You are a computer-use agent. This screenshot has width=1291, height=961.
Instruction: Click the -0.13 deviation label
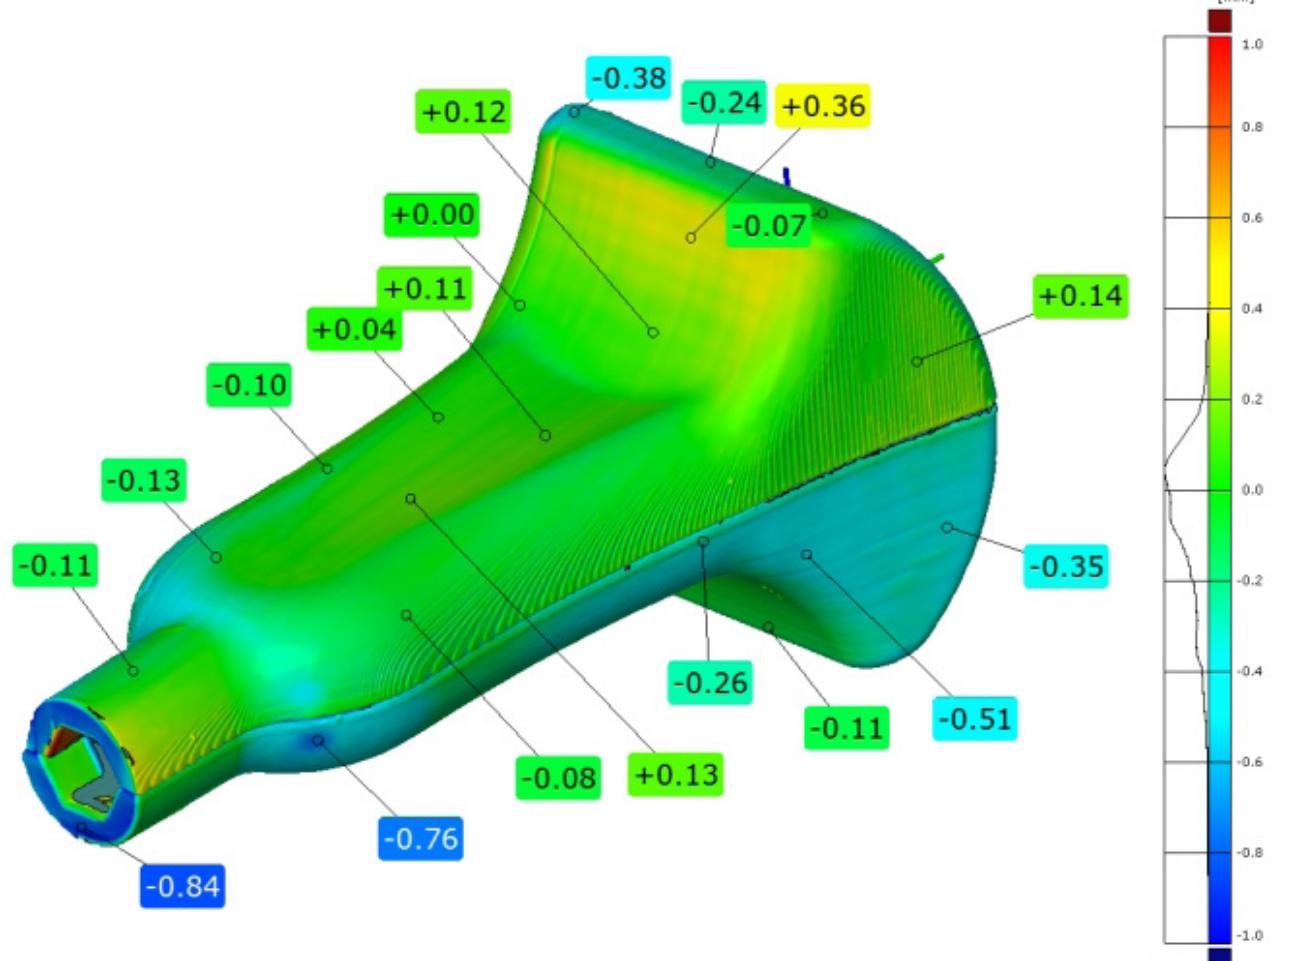tap(142, 482)
